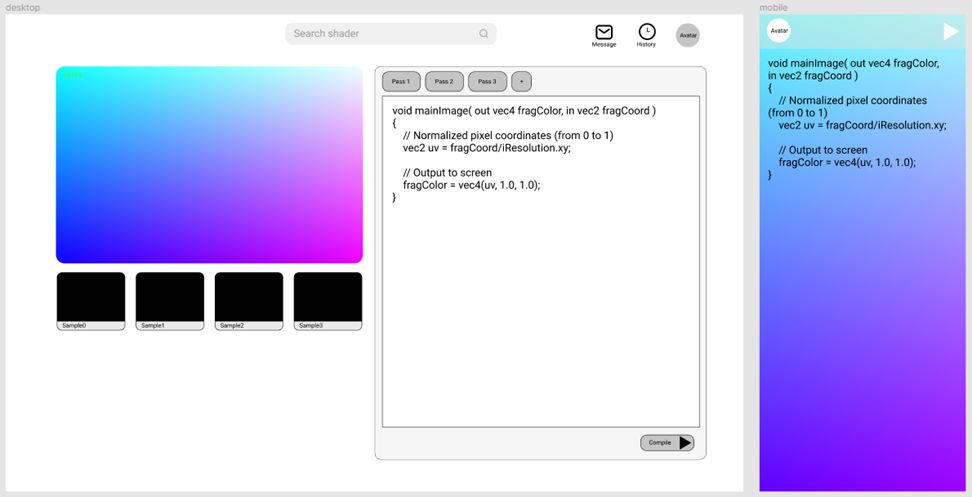Screen dimensions: 972x497
Task: Tap the mobile white play button
Action: pos(951,31)
